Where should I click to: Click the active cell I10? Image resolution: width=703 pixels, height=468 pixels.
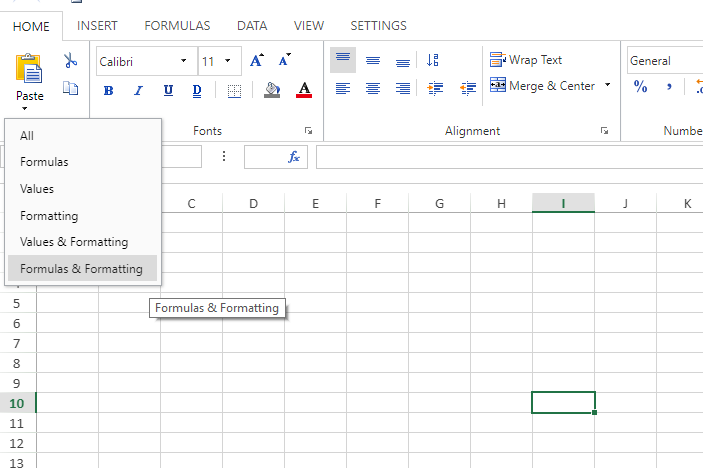point(564,403)
